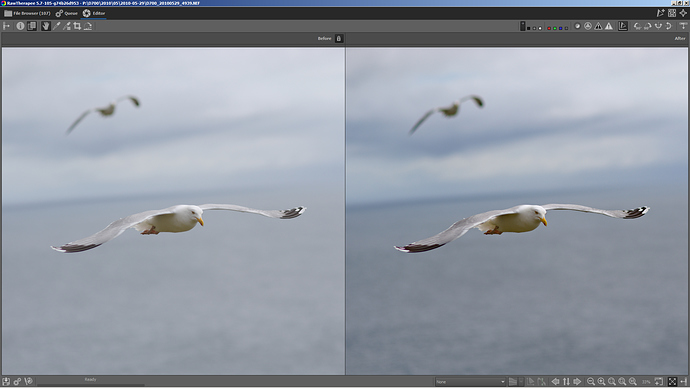This screenshot has width=690, height=388.
Task: Hide the right panel
Action: click(x=683, y=26)
